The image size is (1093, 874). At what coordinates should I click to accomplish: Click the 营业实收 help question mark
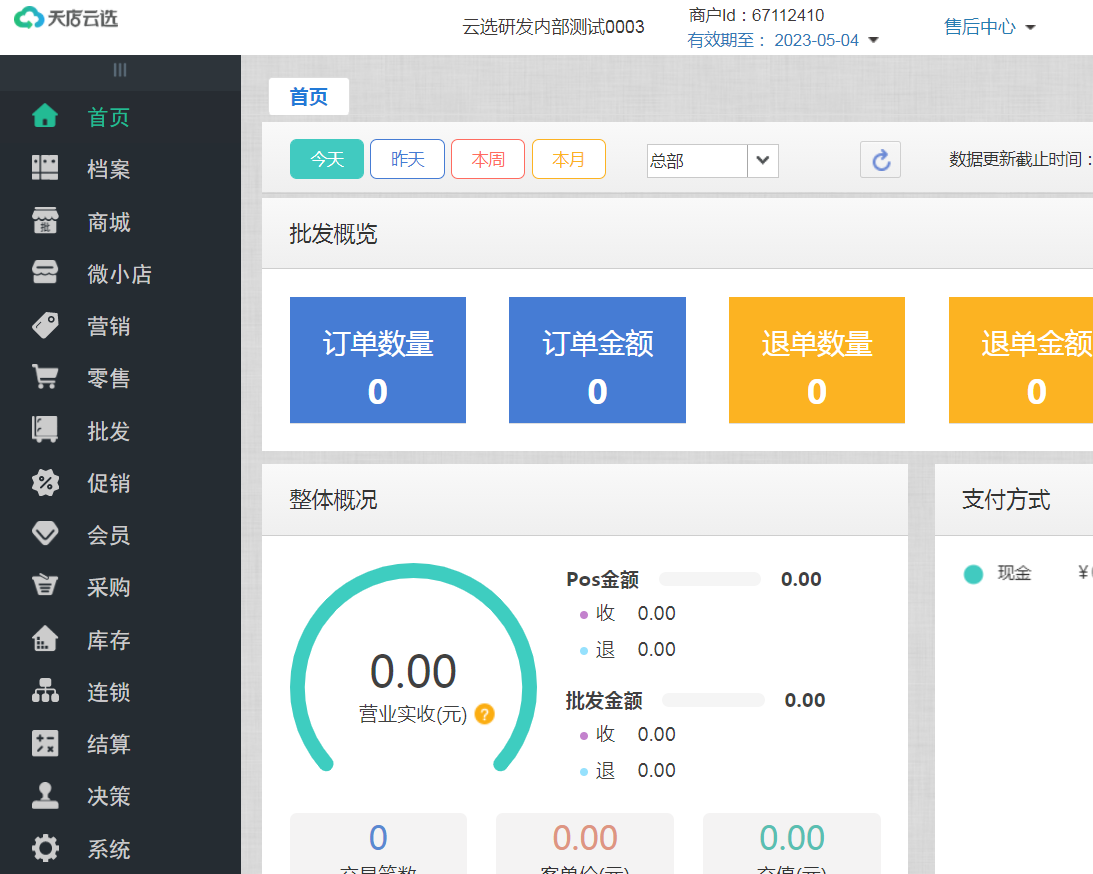484,714
